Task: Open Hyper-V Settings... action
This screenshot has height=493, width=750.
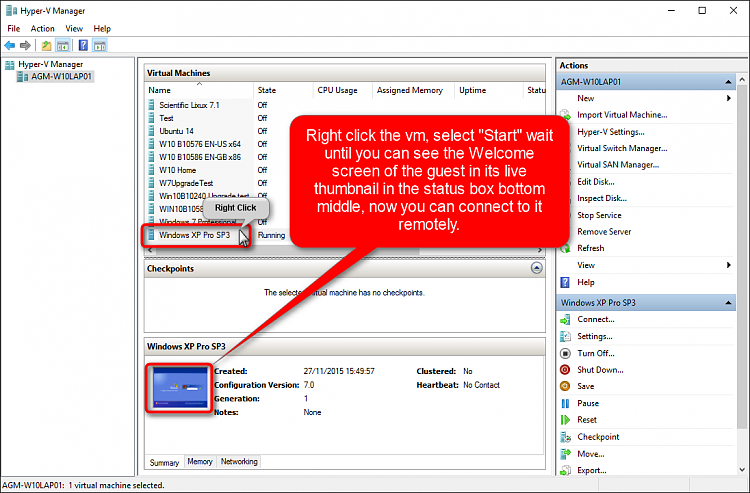Action: tap(610, 131)
